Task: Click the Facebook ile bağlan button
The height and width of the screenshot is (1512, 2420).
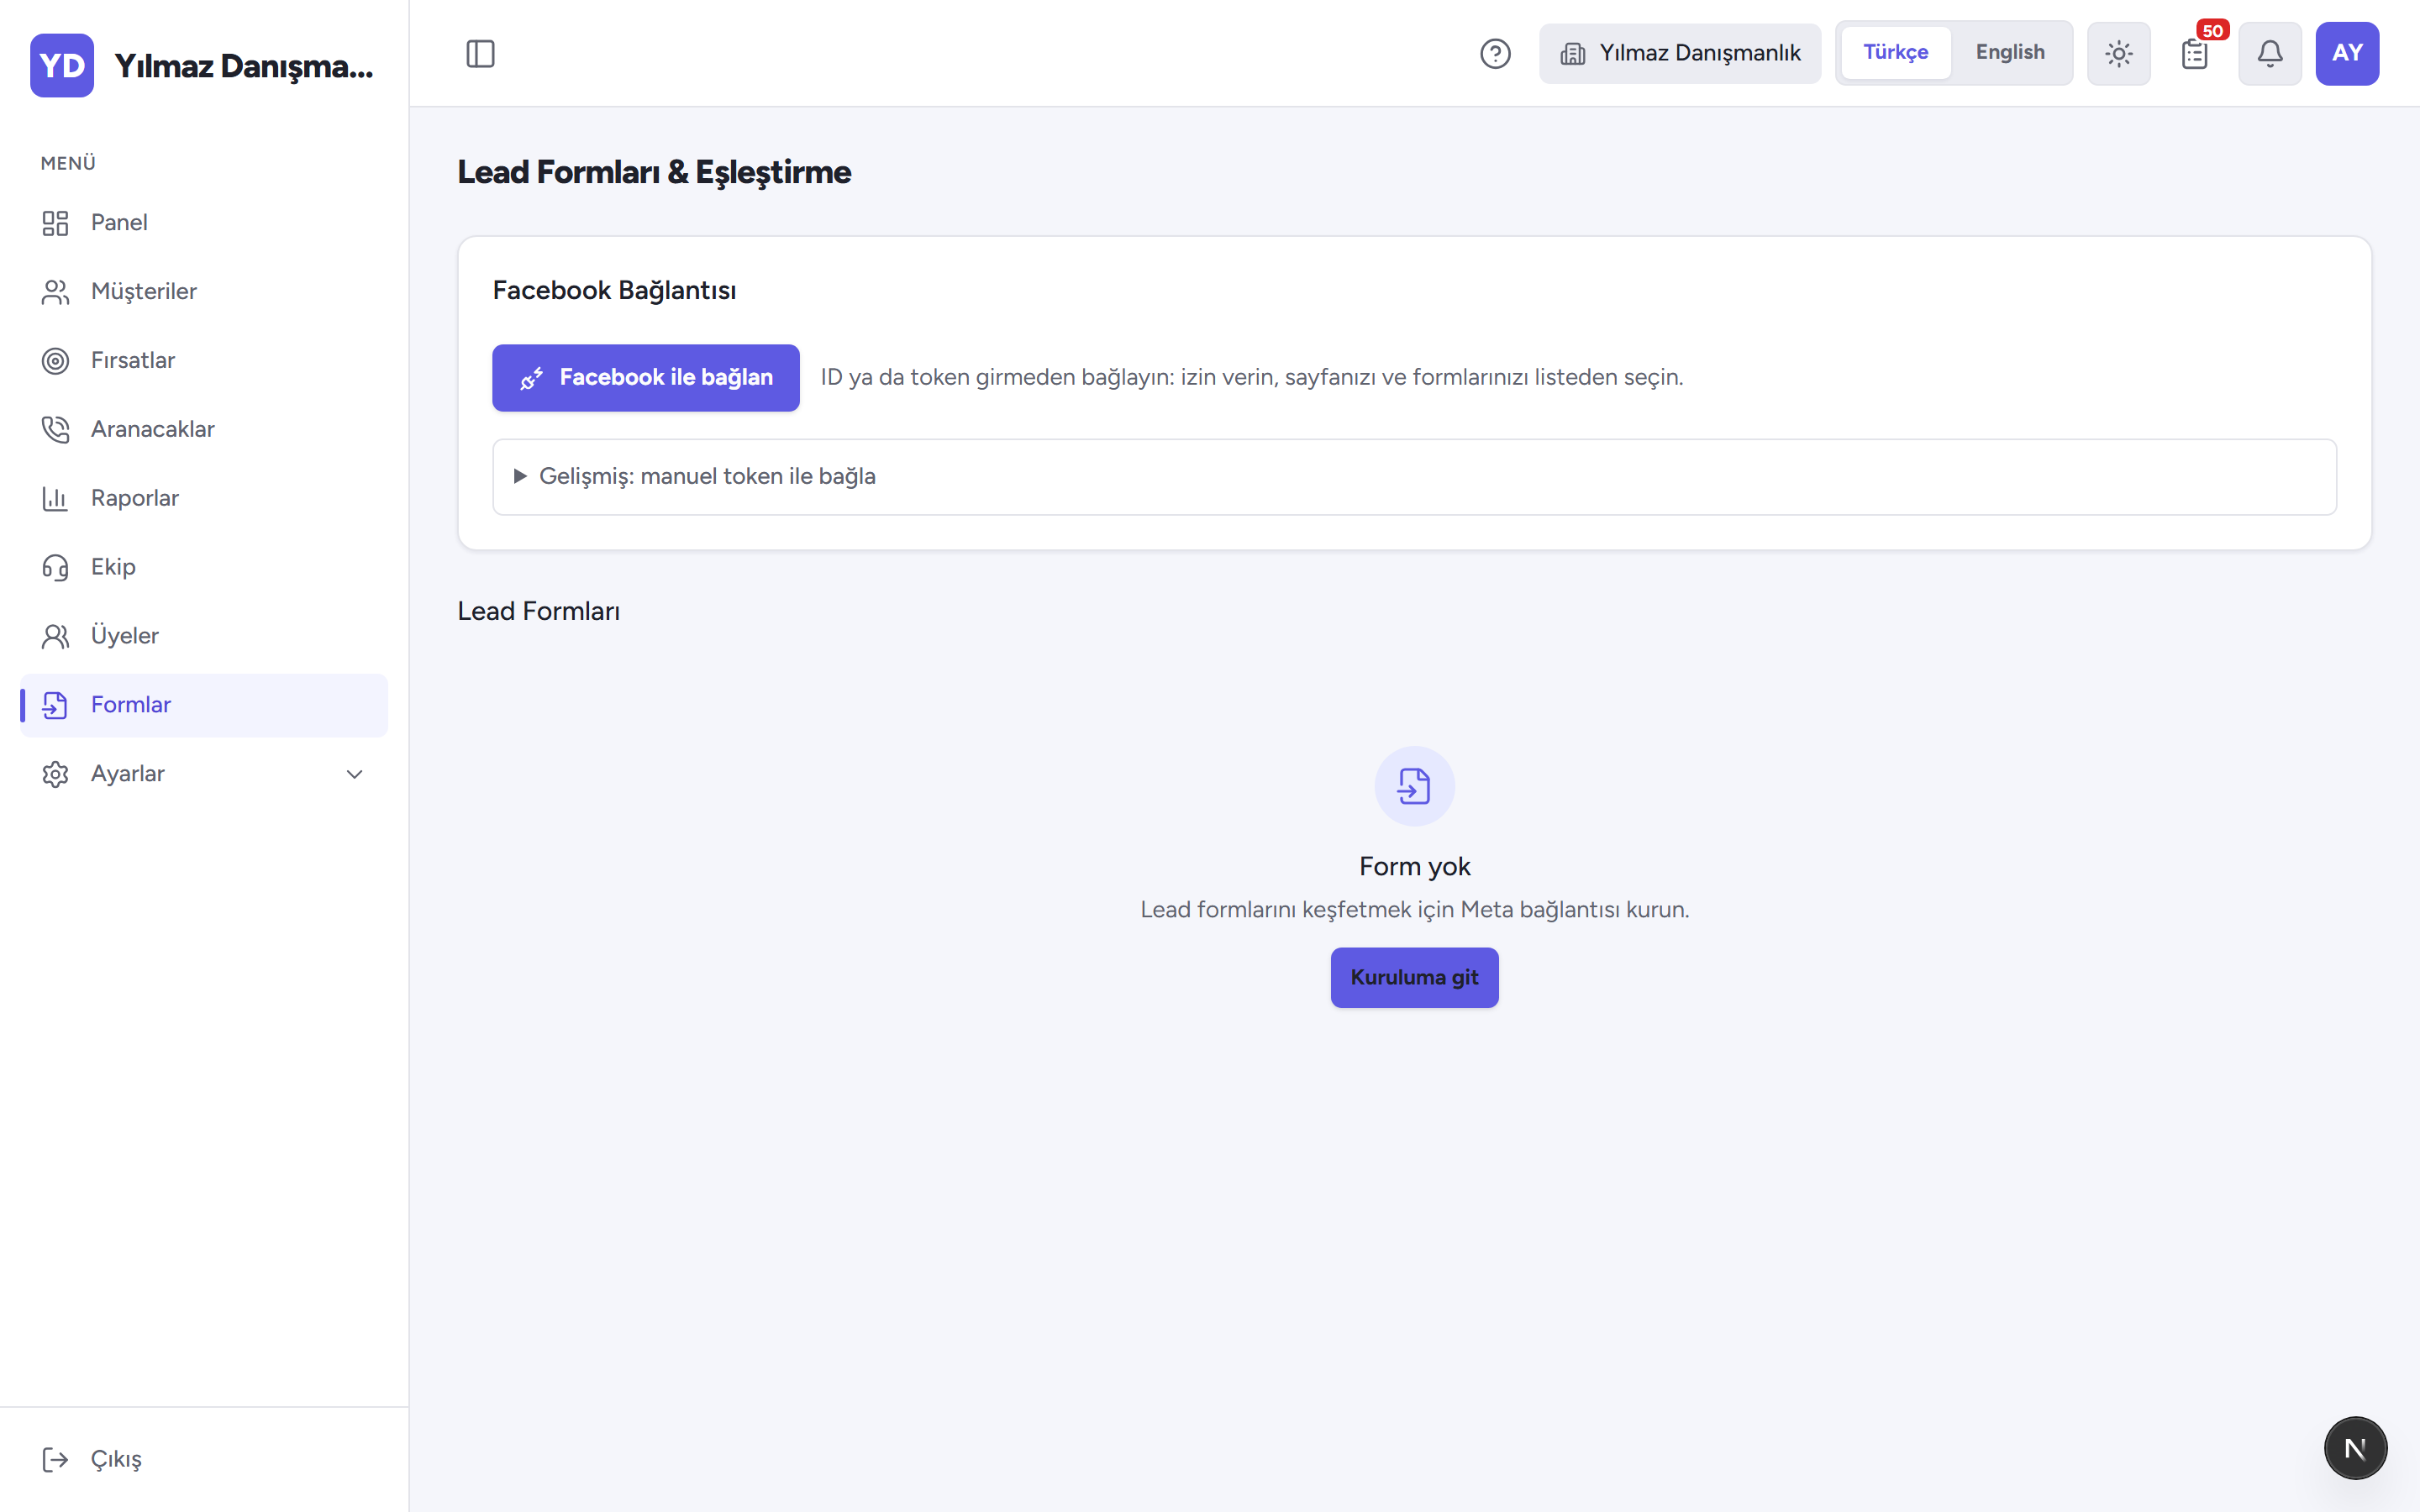Action: [646, 378]
